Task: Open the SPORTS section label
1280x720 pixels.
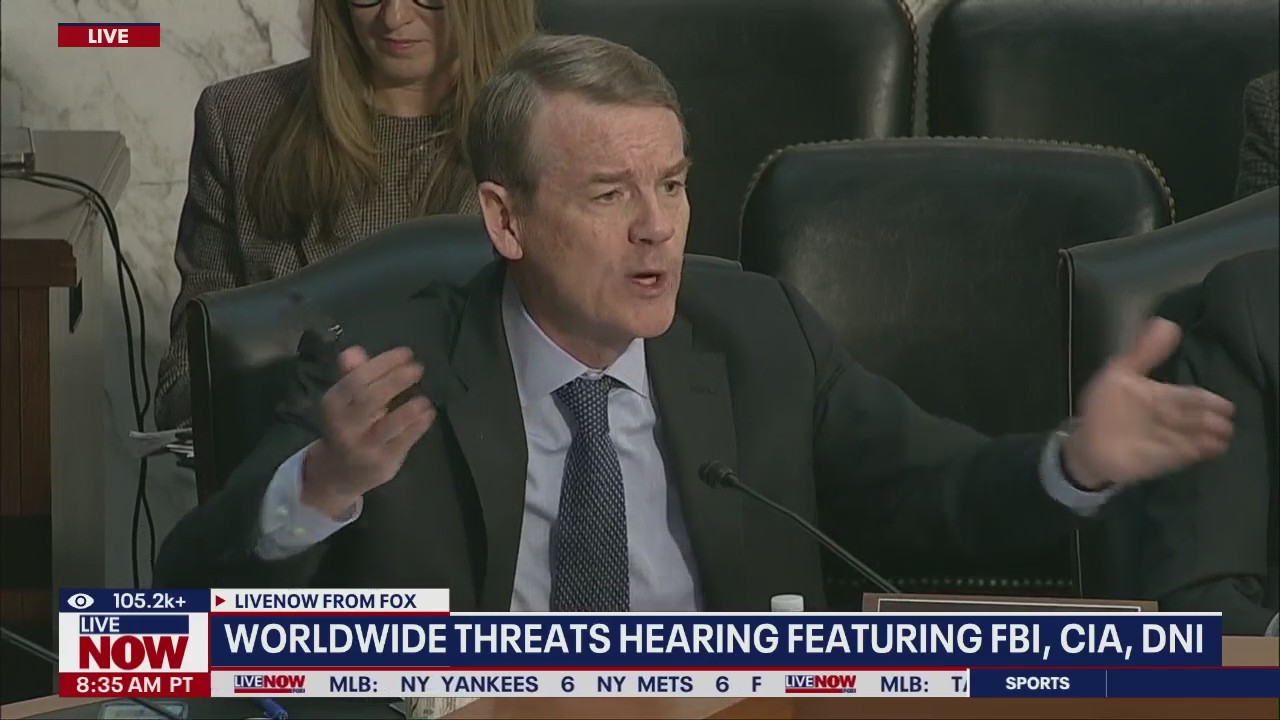Action: (x=1037, y=684)
